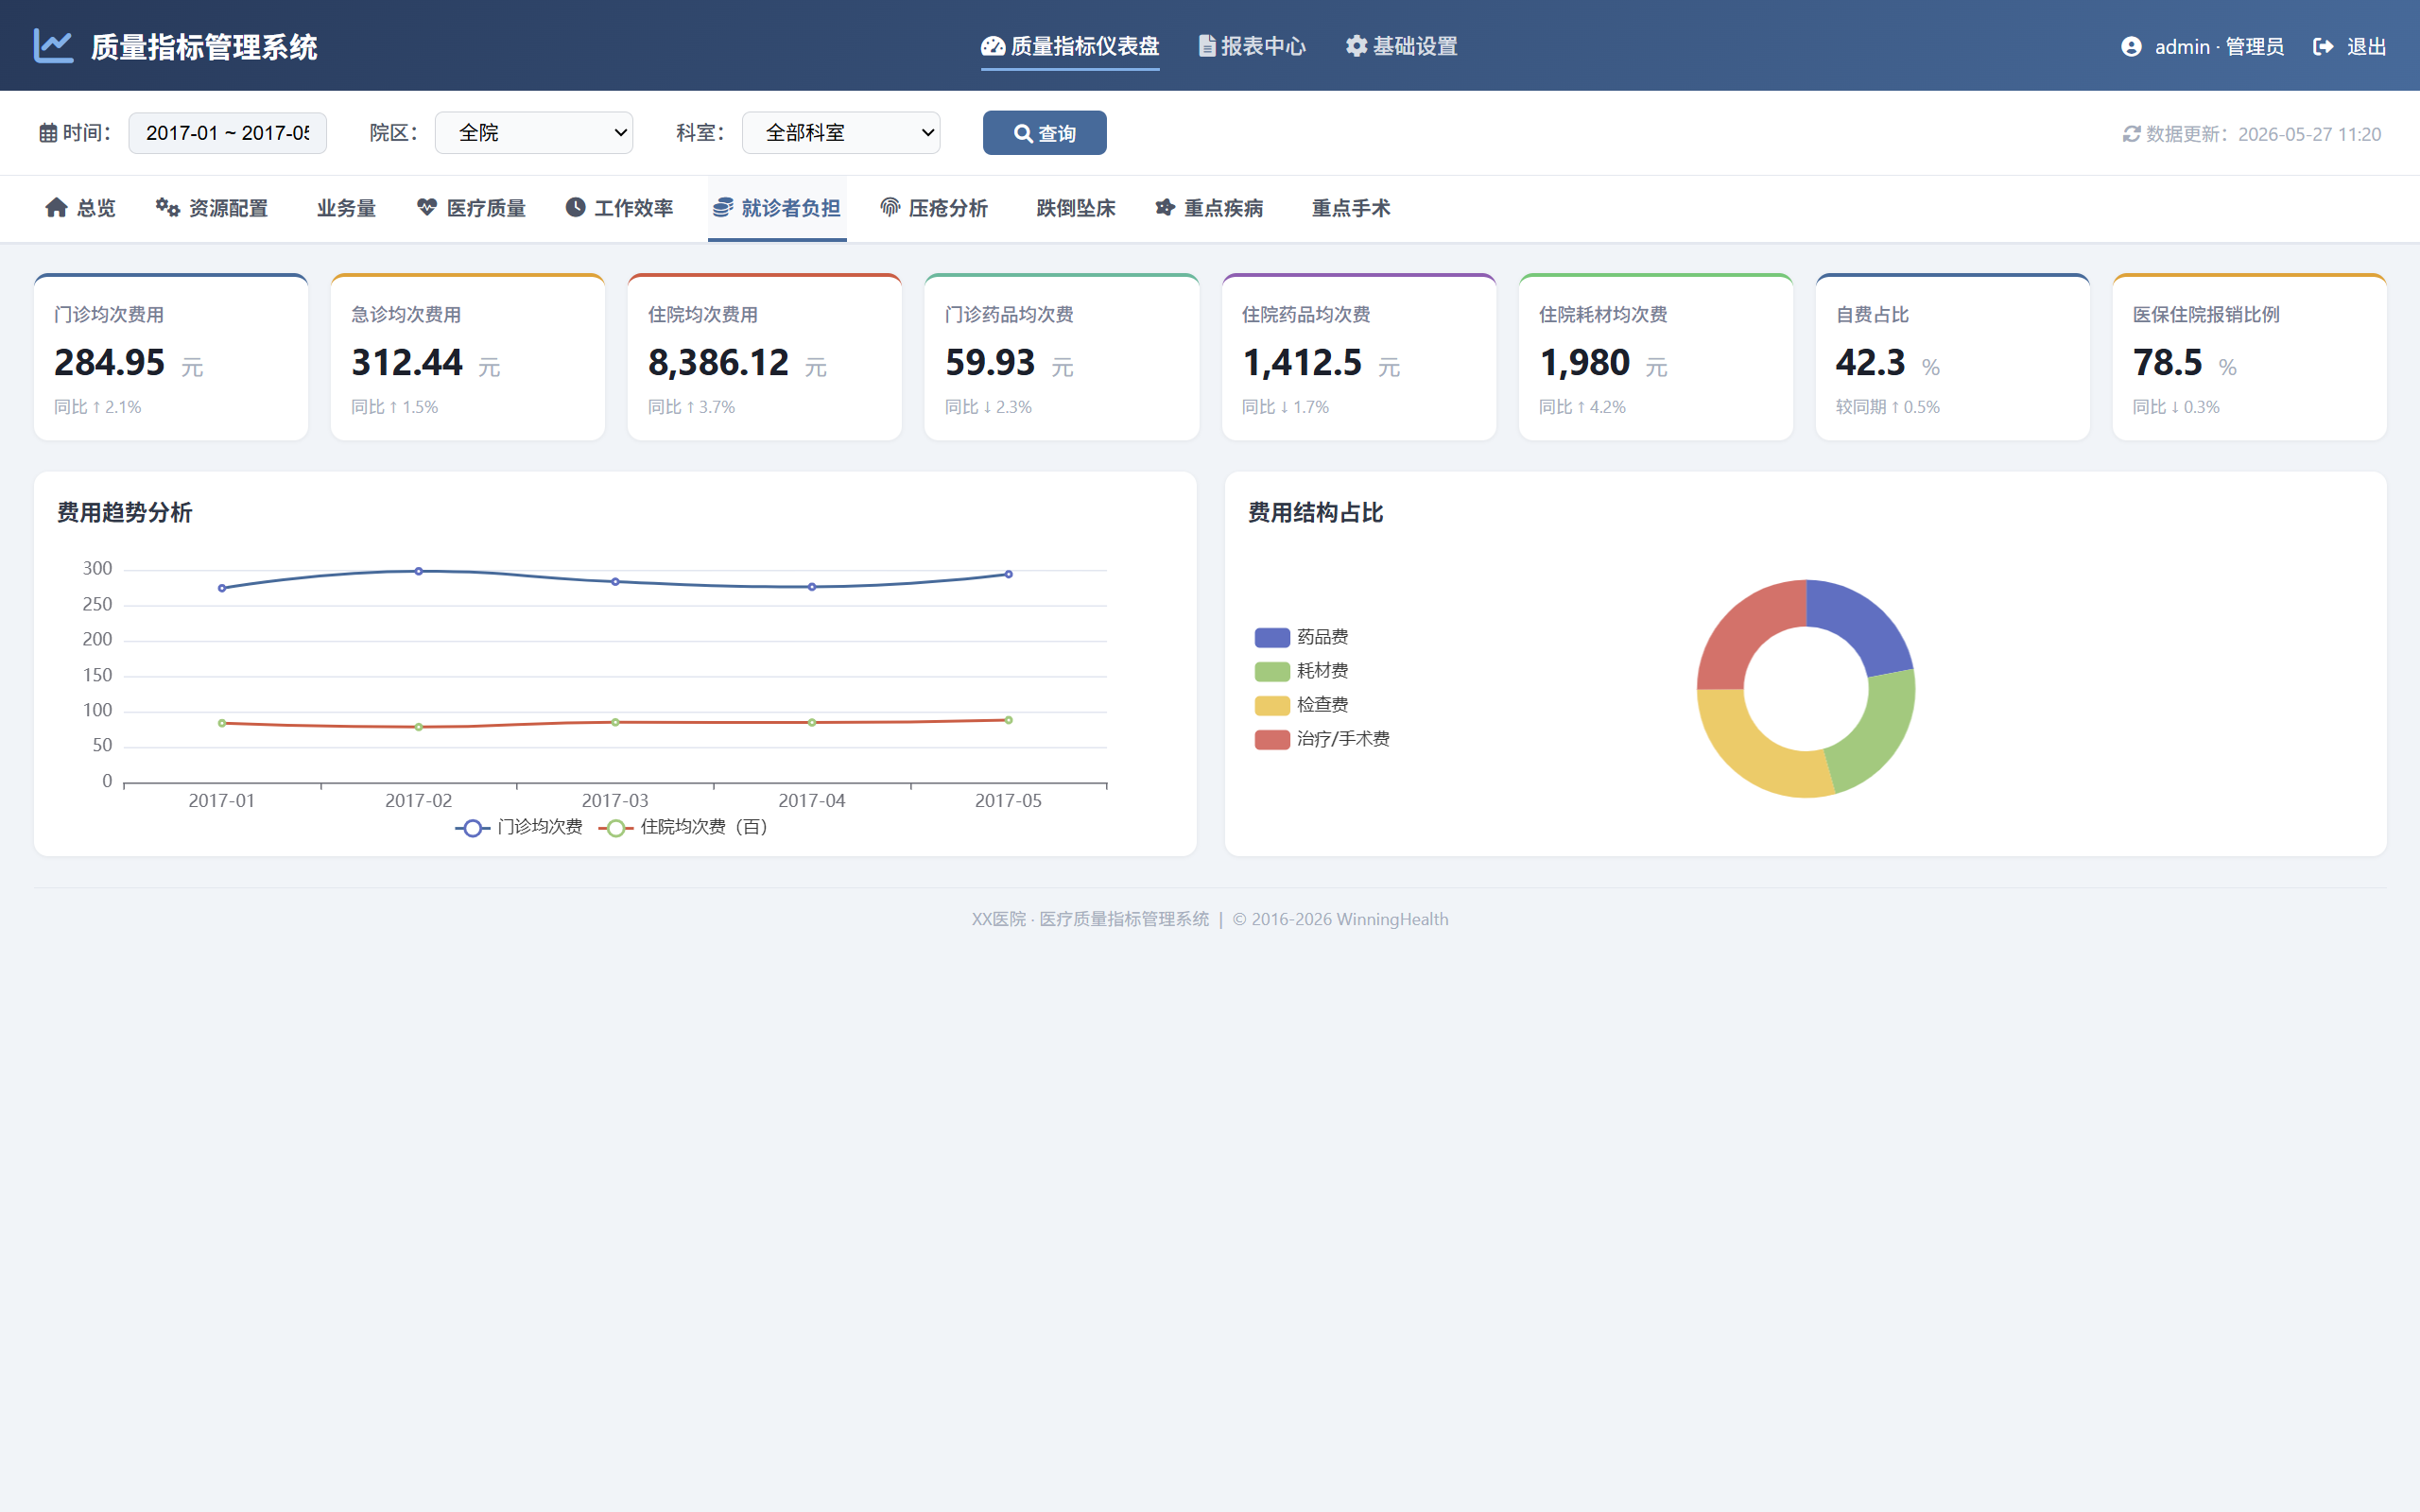This screenshot has height=1512, width=2420.
Task: Click the fingerprint icon for 压疮分析
Action: [890, 207]
